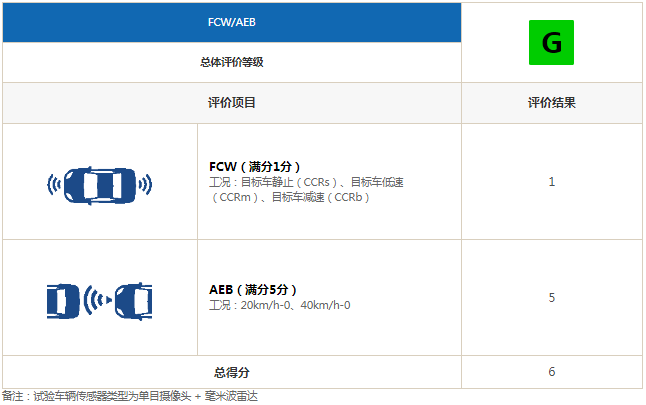The image size is (646, 405).
Task: Click the FCW（满分1分）title
Action: pyautogui.click(x=255, y=166)
